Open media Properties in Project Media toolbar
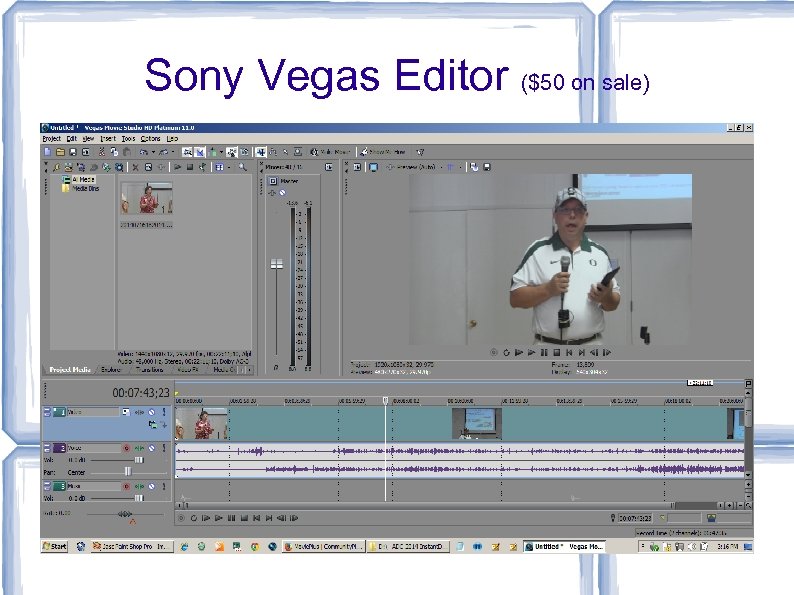 tap(148, 167)
